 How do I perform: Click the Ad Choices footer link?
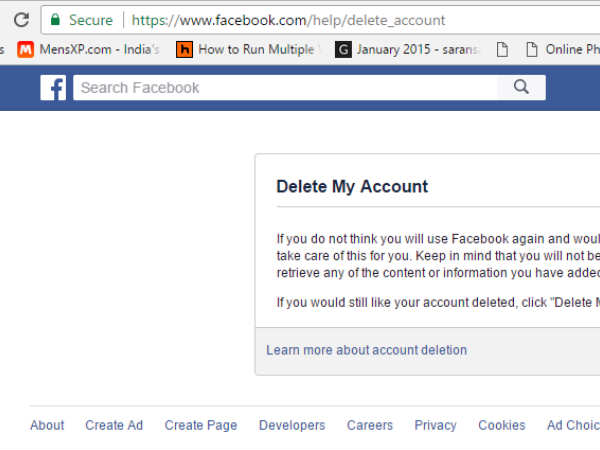[x=572, y=425]
